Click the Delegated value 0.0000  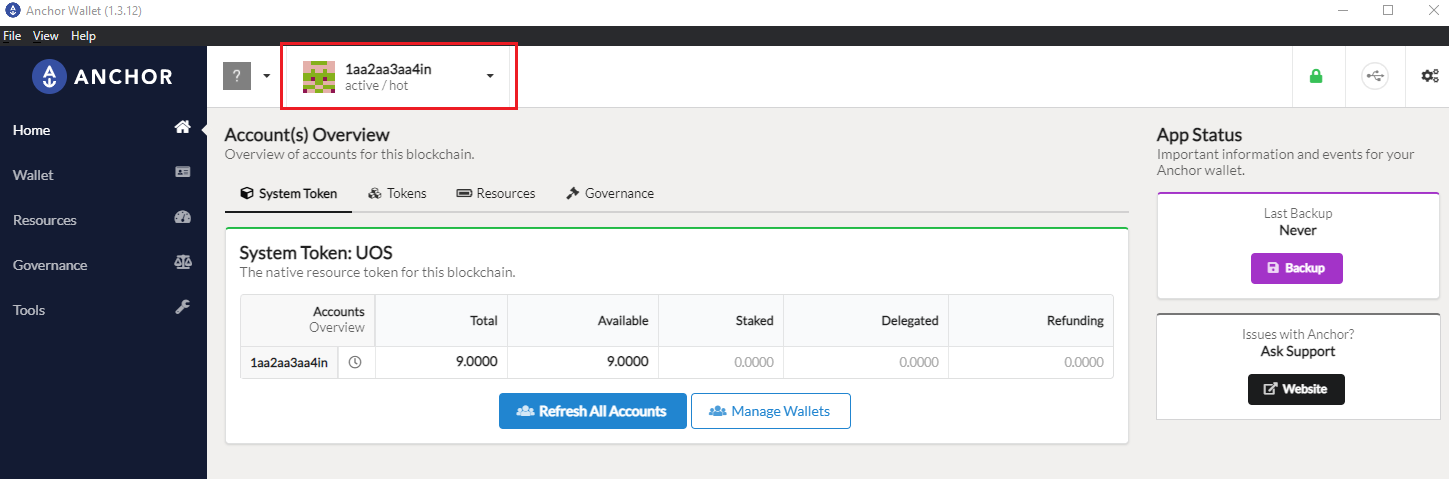(x=919, y=363)
